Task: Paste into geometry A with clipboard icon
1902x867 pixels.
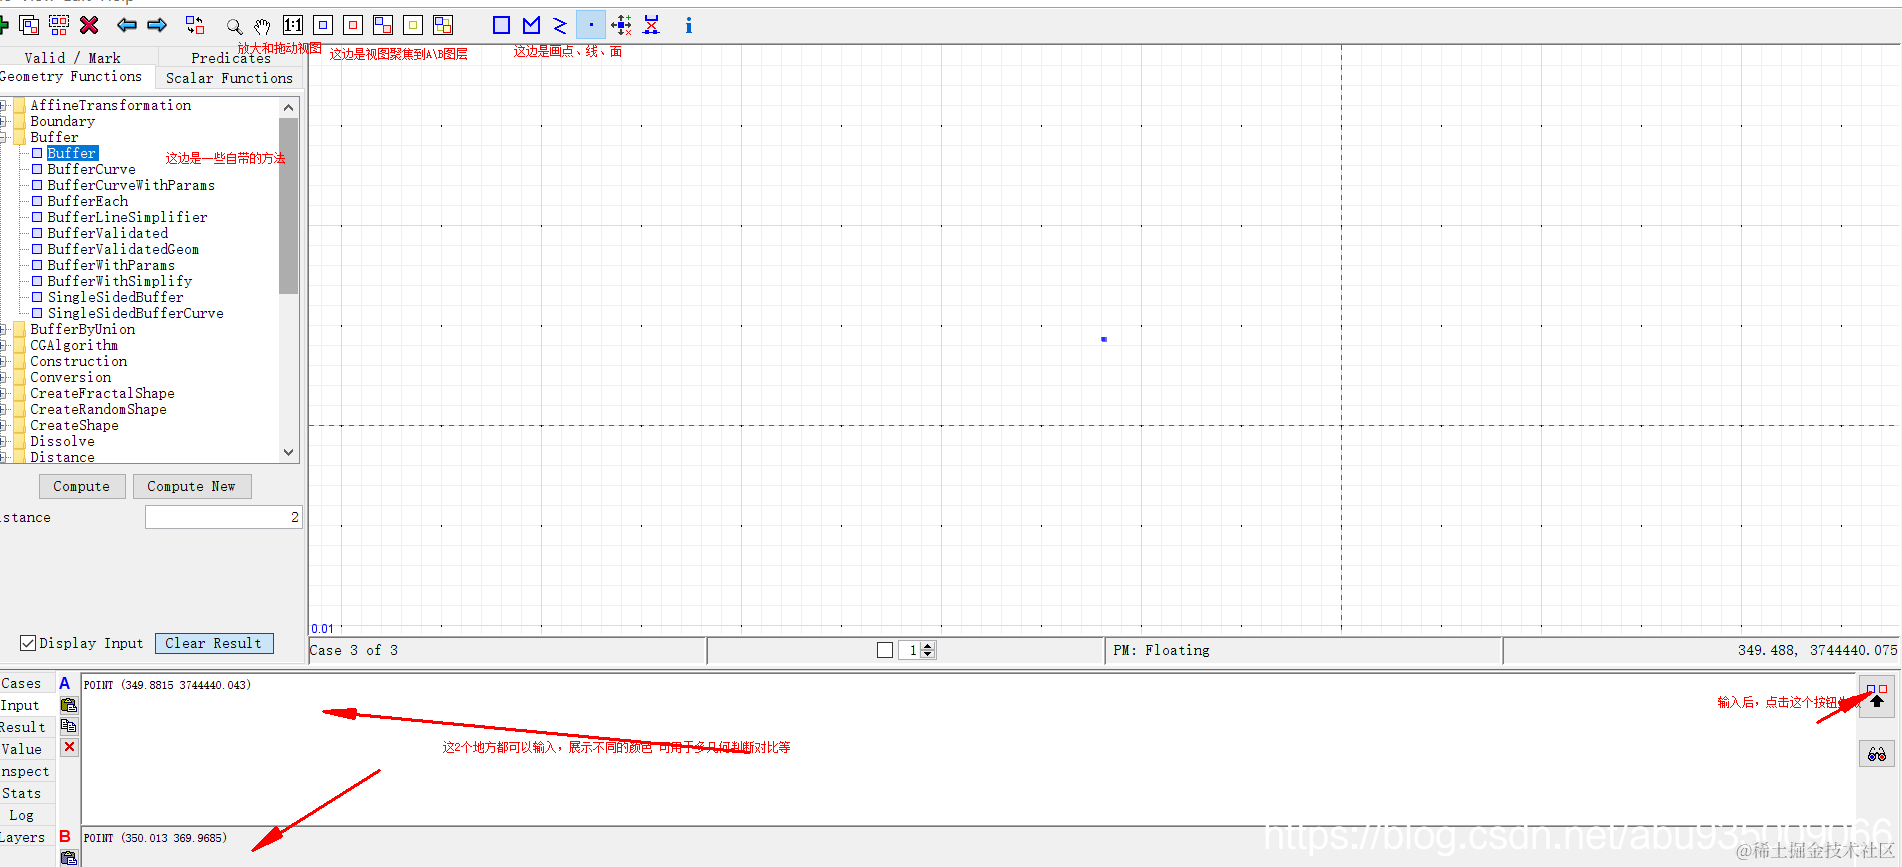Action: tap(69, 705)
